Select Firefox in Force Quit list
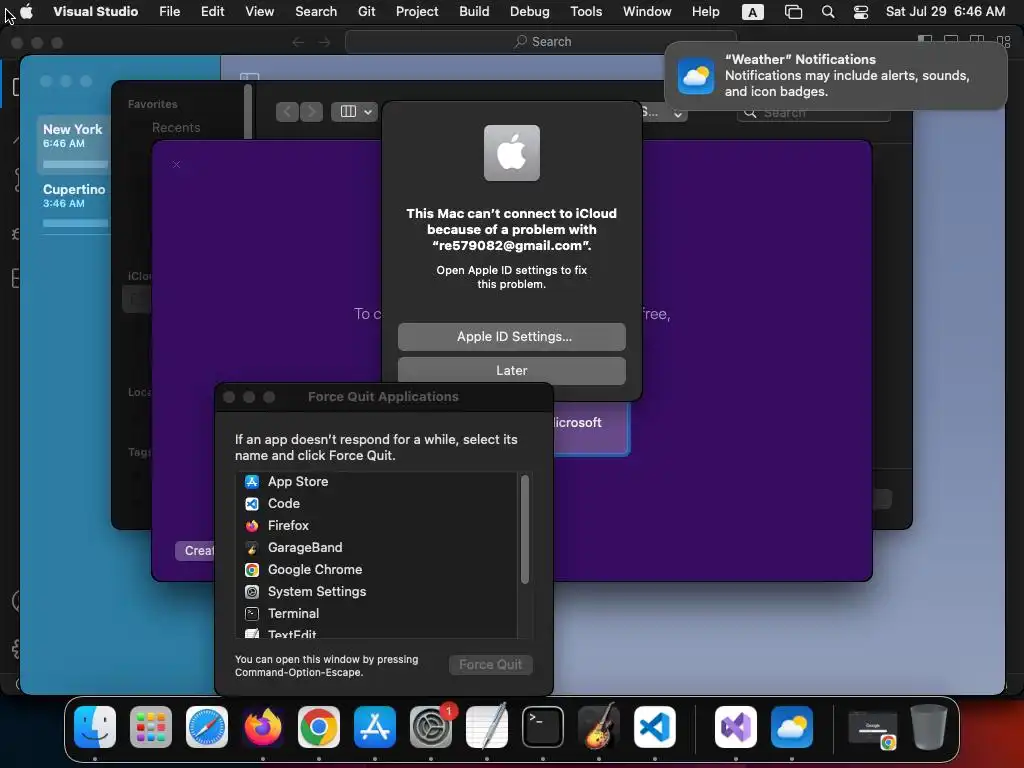The image size is (1024, 768). [377, 526]
